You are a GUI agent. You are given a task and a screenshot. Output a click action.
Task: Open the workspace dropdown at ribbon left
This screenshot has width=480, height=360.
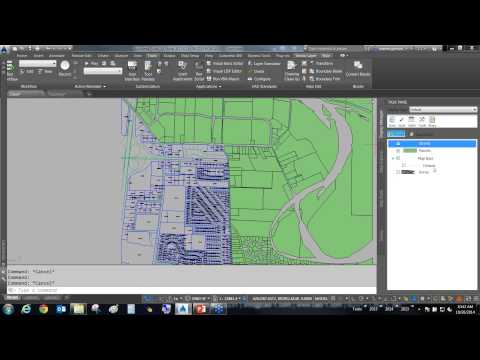click(38, 63)
